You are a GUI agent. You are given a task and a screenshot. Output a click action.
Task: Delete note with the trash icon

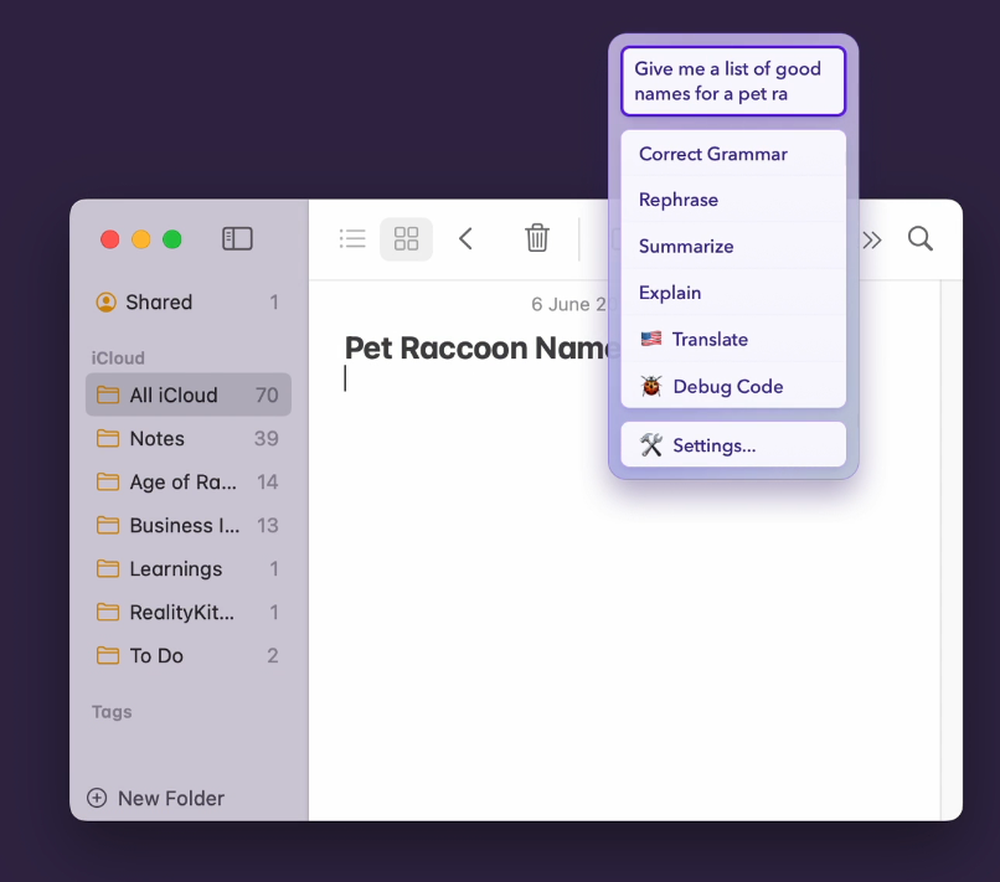(x=537, y=238)
